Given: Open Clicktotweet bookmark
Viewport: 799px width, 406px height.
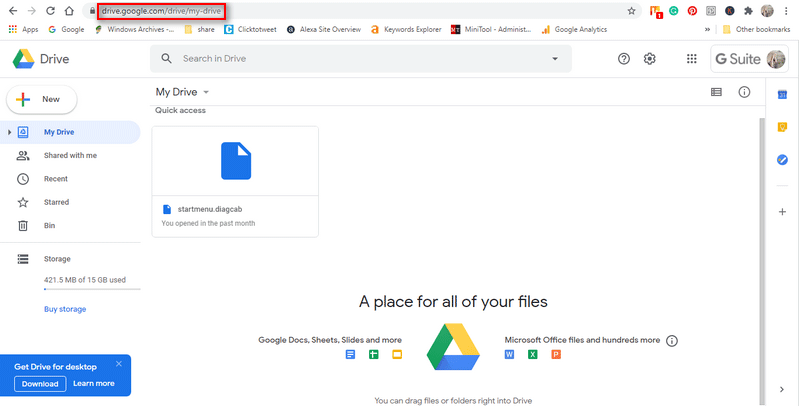Looking at the screenshot, I should [x=250, y=30].
